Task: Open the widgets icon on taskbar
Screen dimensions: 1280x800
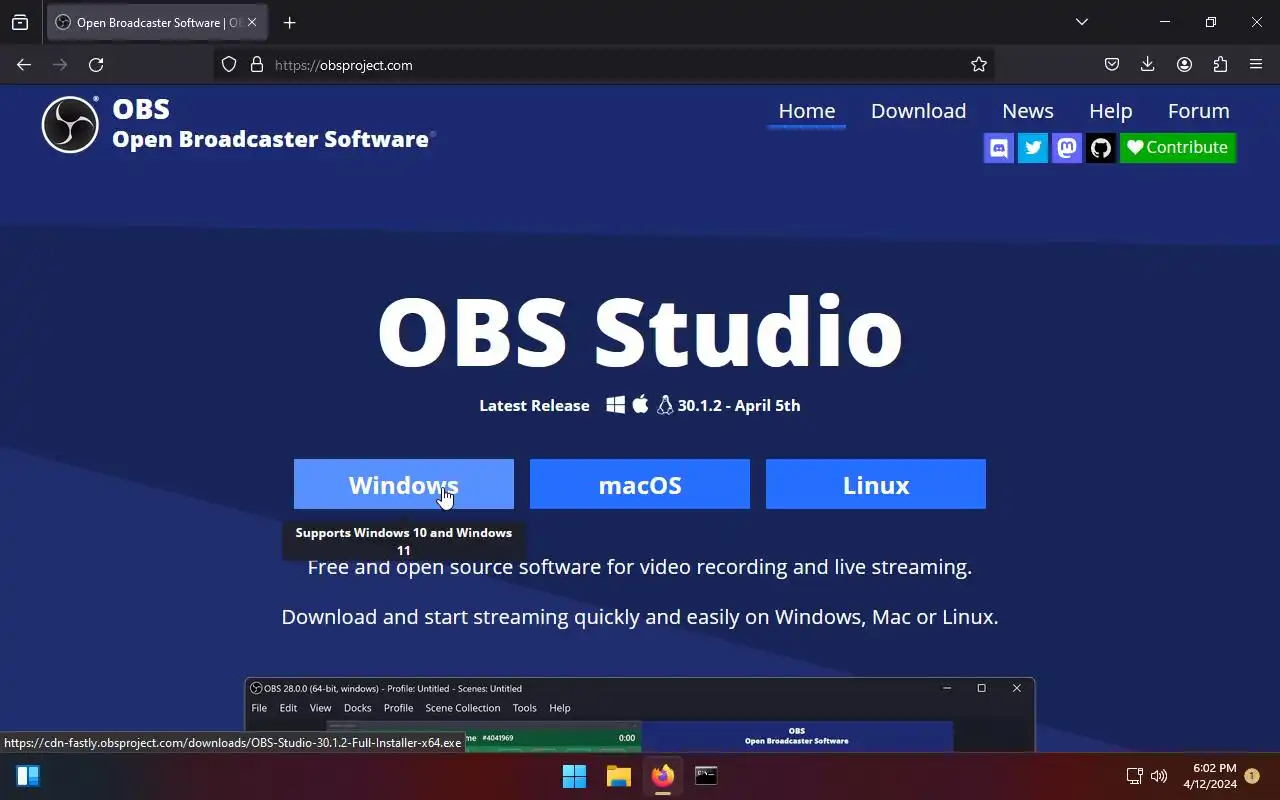Action: (28, 776)
